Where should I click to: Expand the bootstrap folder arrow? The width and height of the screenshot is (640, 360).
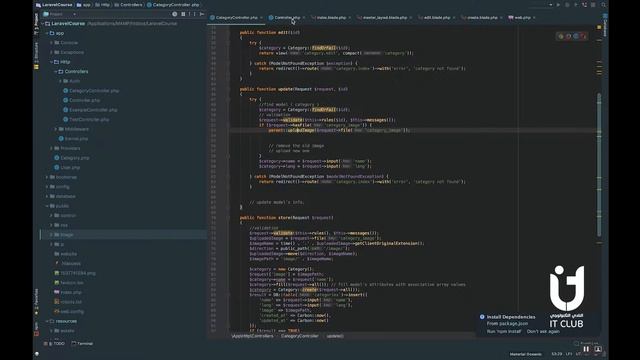(x=47, y=177)
